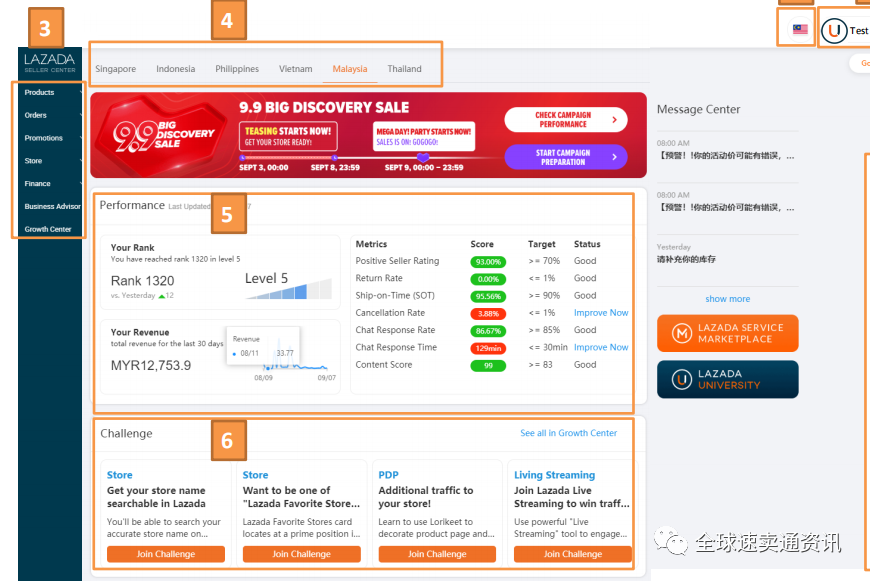Viewport: 870px width, 581px height.
Task: Click the Malaysia flag icon
Action: (800, 30)
